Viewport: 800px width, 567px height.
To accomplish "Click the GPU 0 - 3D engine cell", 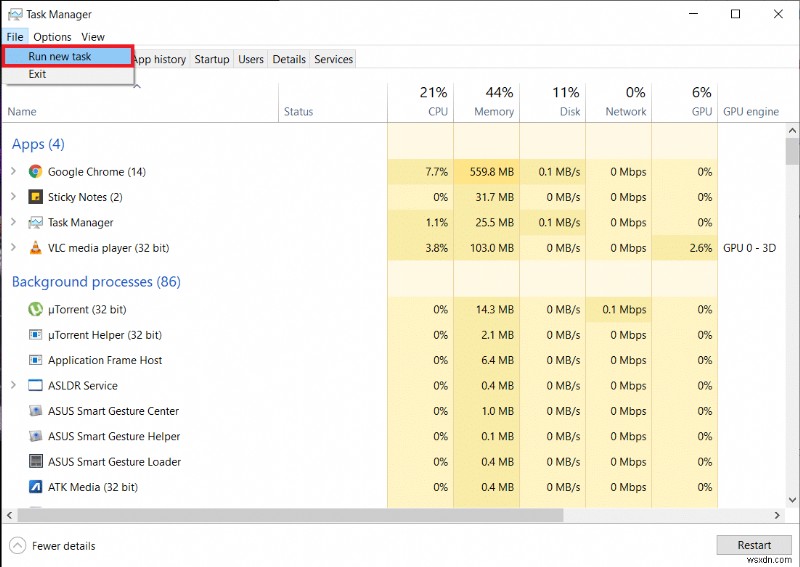I will click(749, 248).
